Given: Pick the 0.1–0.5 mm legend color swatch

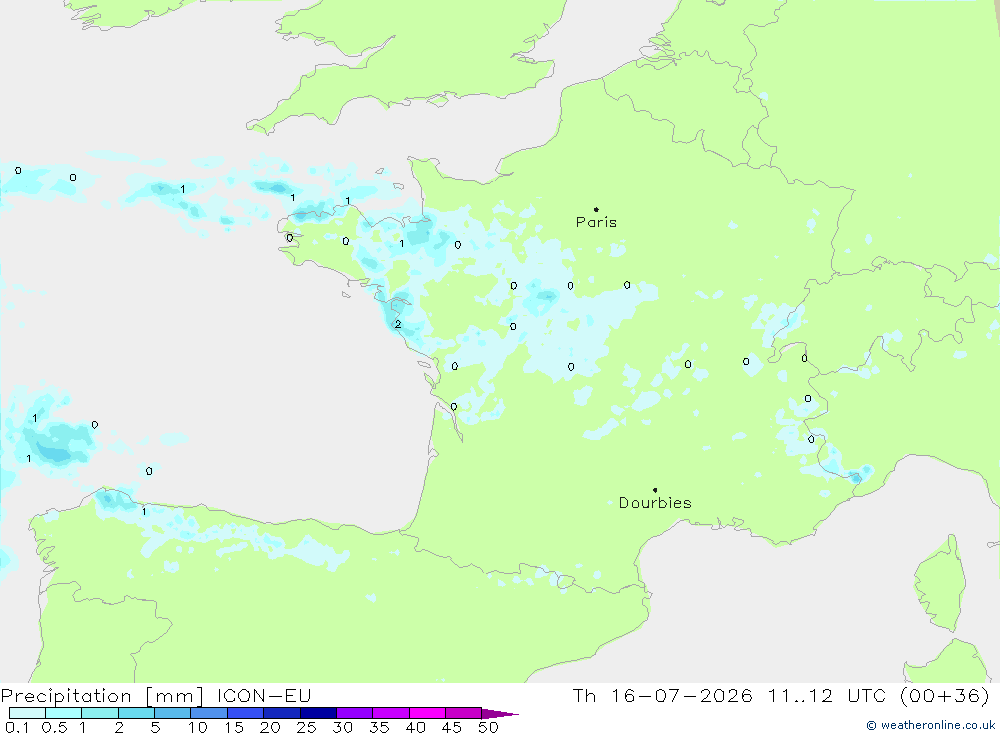Looking at the screenshot, I should pyautogui.click(x=27, y=713).
